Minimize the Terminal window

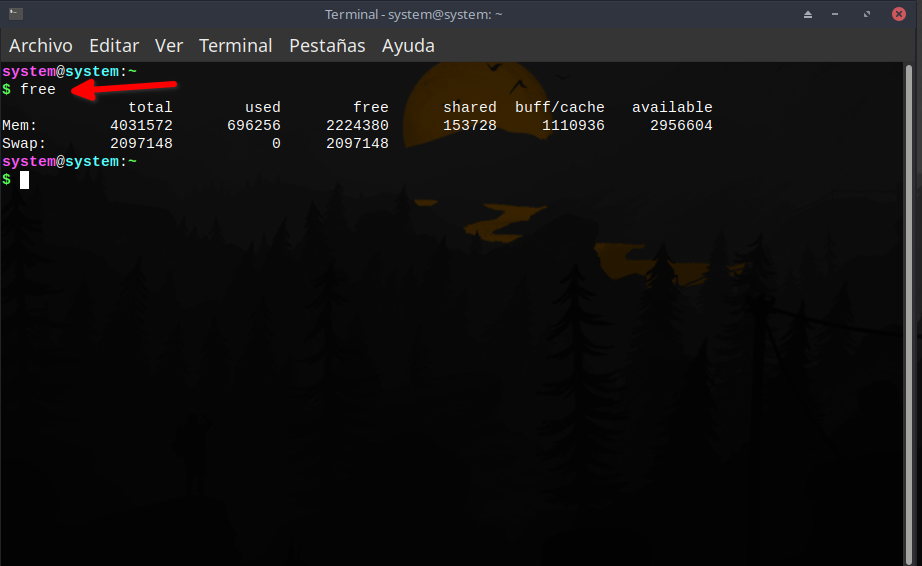[835, 14]
